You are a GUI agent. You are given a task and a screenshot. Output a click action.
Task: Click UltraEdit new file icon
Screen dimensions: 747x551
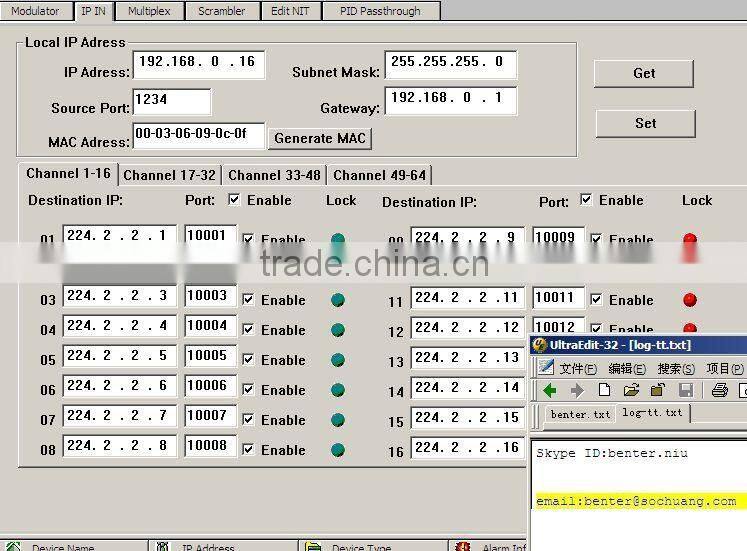click(x=604, y=391)
